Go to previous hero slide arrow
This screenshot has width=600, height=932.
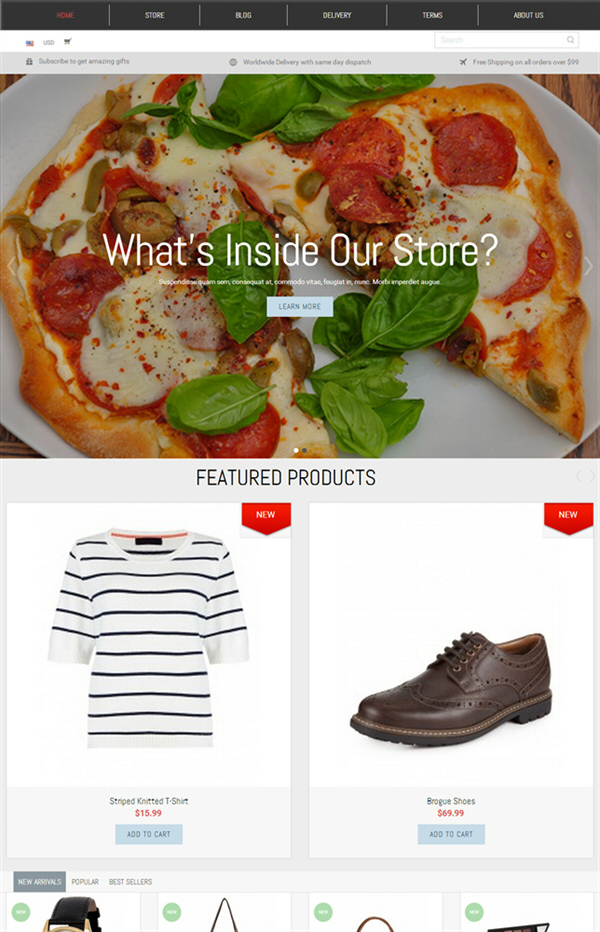(x=12, y=266)
